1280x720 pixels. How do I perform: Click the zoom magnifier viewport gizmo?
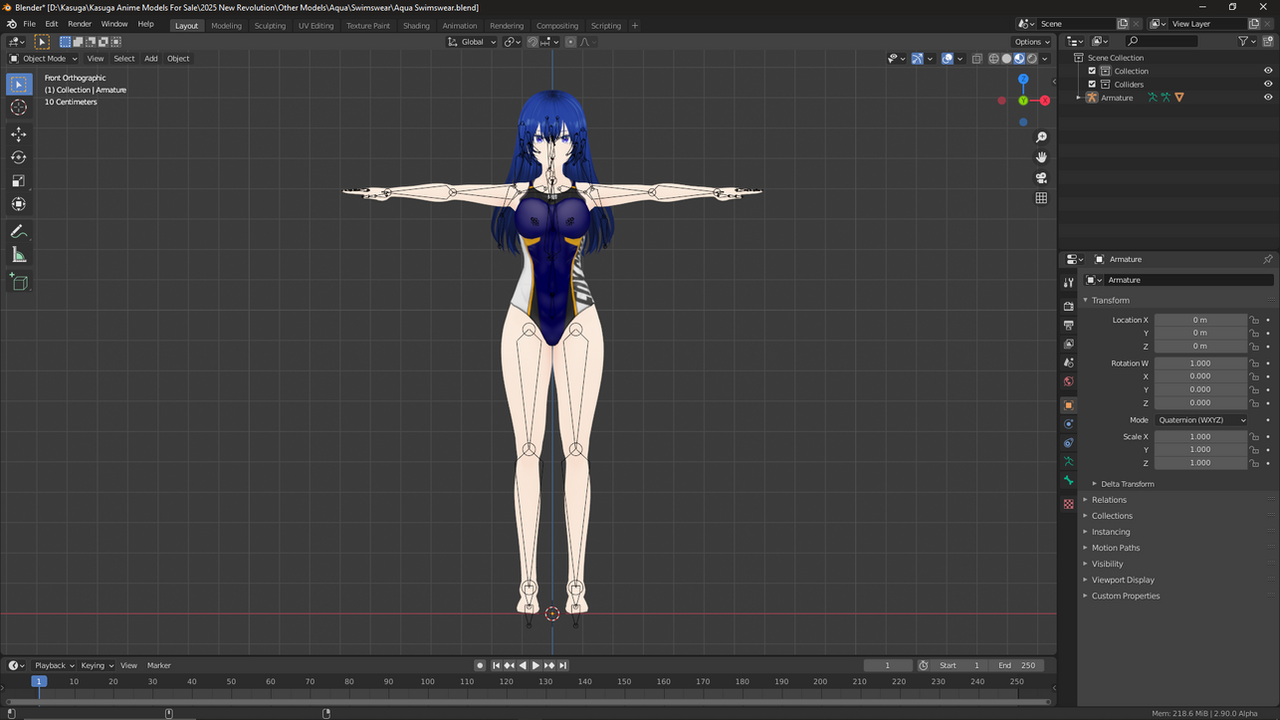point(1041,137)
